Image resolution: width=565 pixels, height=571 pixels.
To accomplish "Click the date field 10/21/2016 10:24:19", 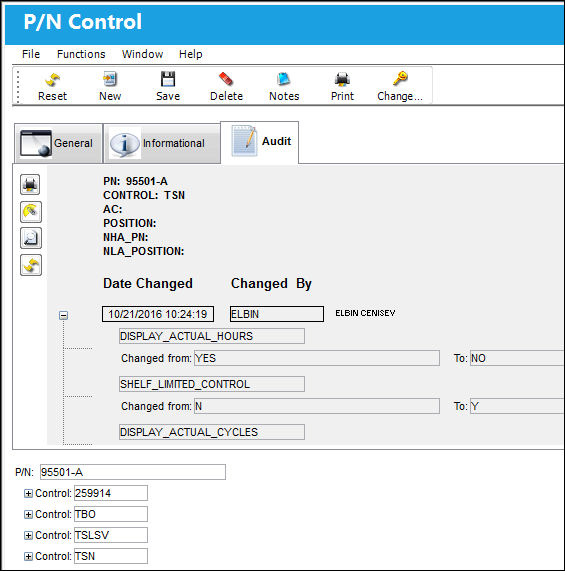I will point(158,314).
